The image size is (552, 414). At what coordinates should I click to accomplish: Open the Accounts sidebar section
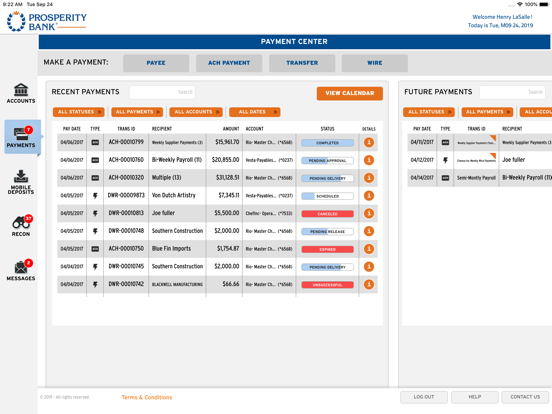(x=21, y=93)
